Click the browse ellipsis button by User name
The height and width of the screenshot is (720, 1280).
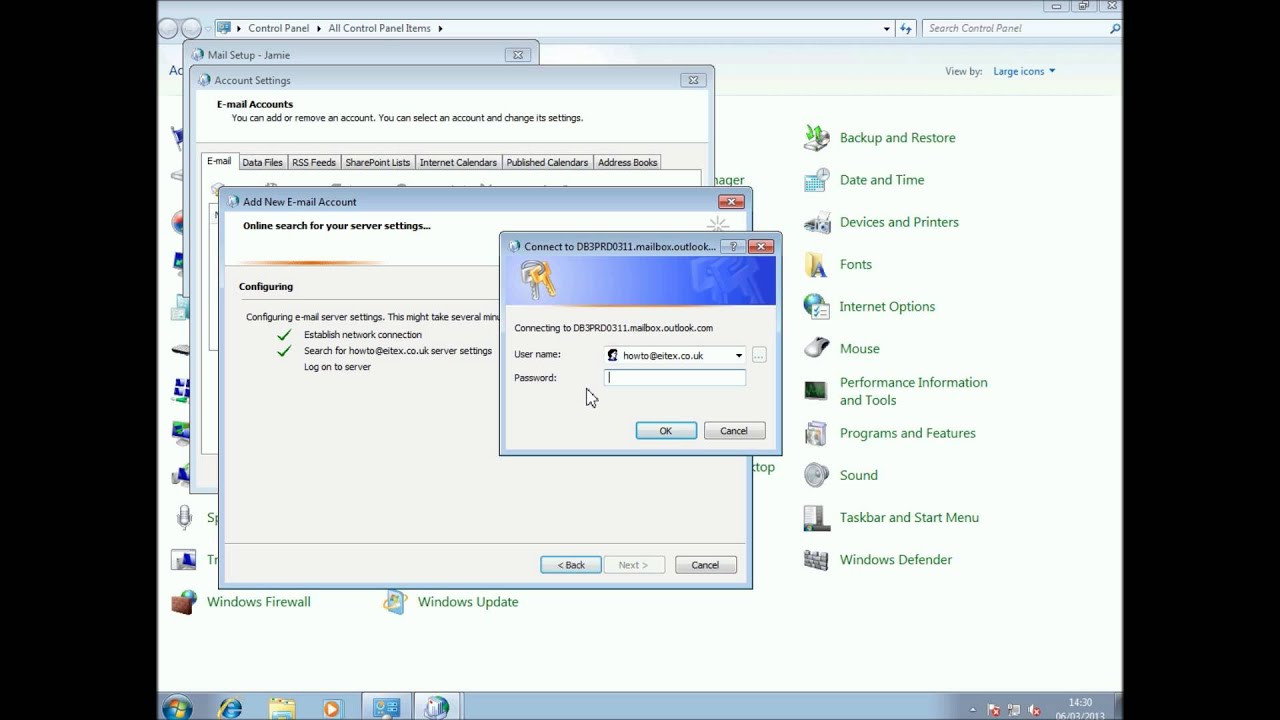[x=759, y=355]
